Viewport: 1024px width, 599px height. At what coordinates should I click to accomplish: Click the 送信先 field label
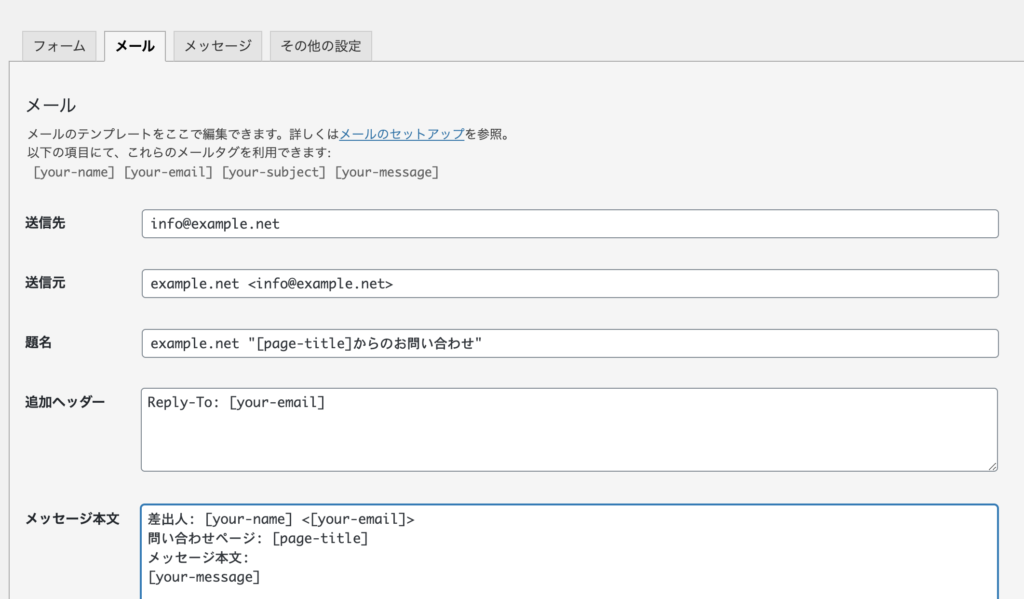[x=46, y=223]
